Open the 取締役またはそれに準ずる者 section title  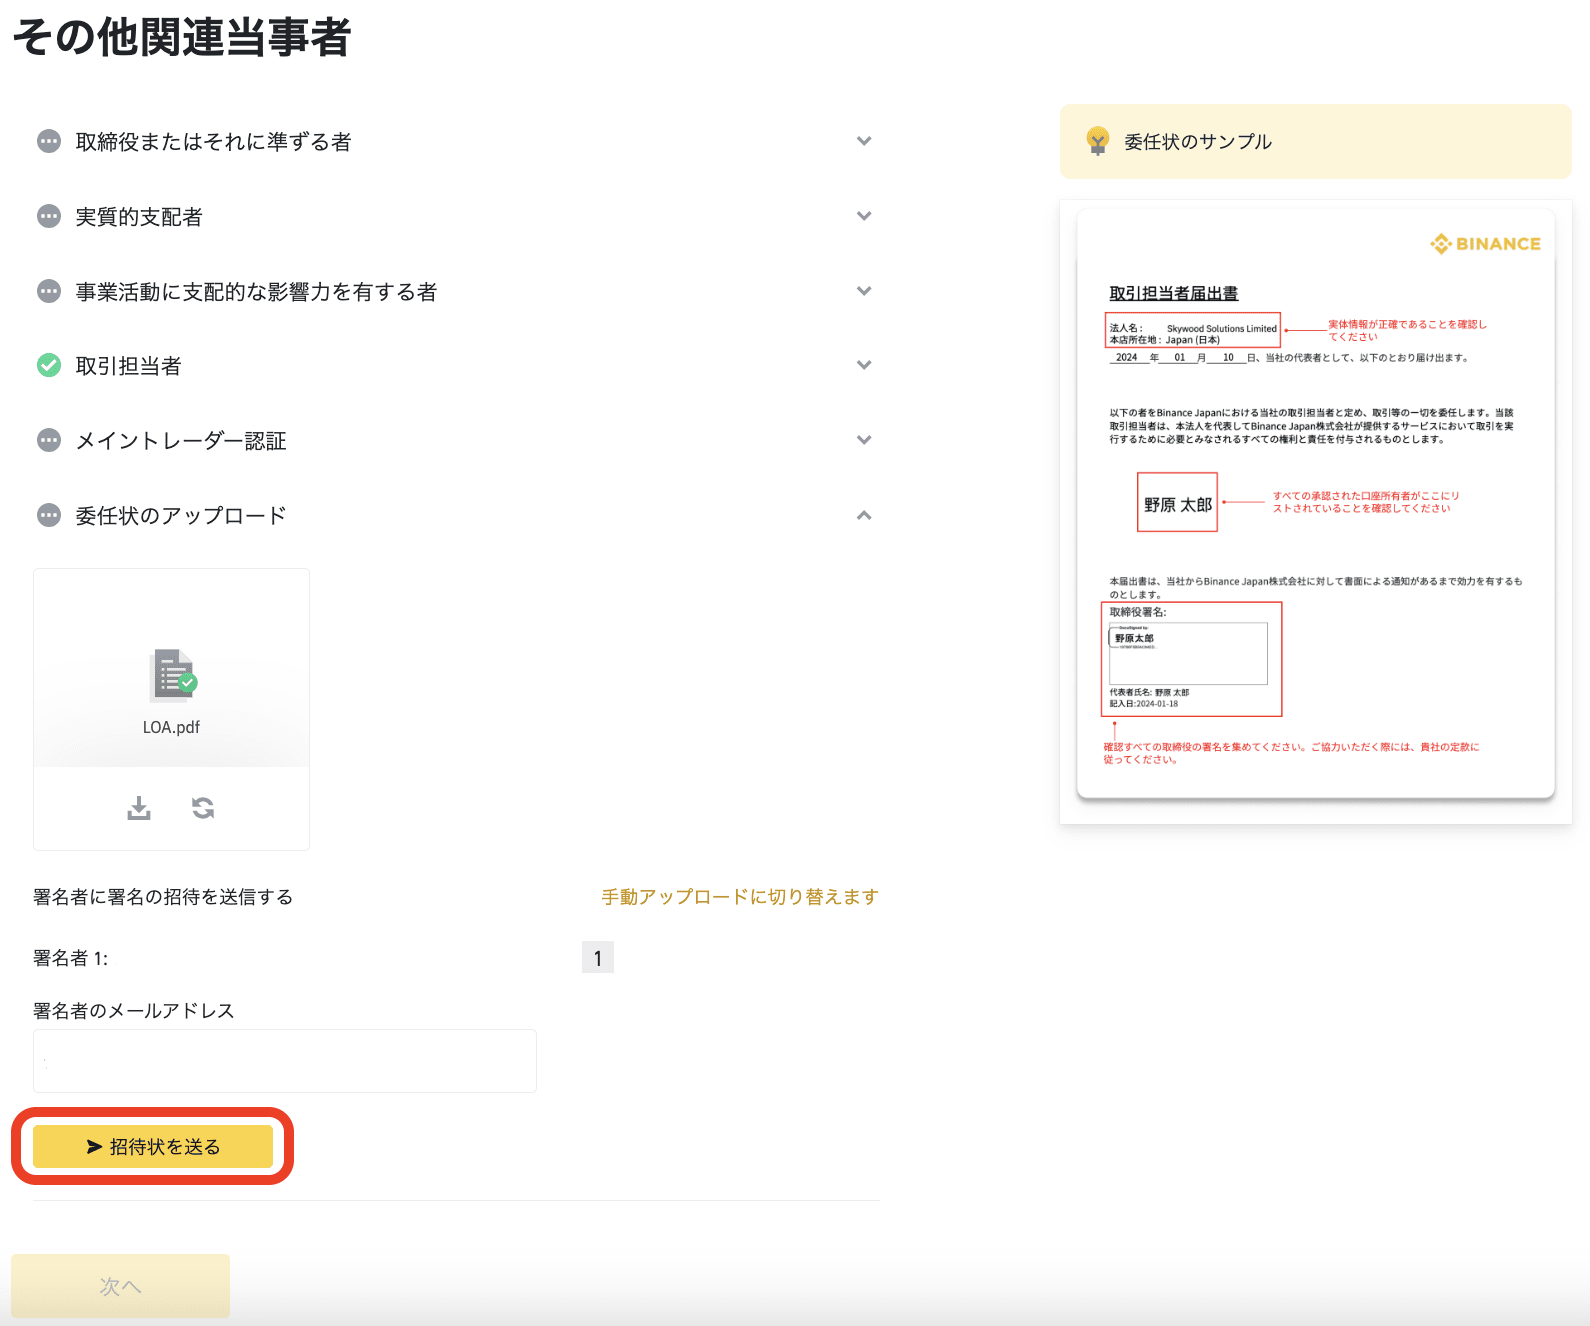point(213,142)
